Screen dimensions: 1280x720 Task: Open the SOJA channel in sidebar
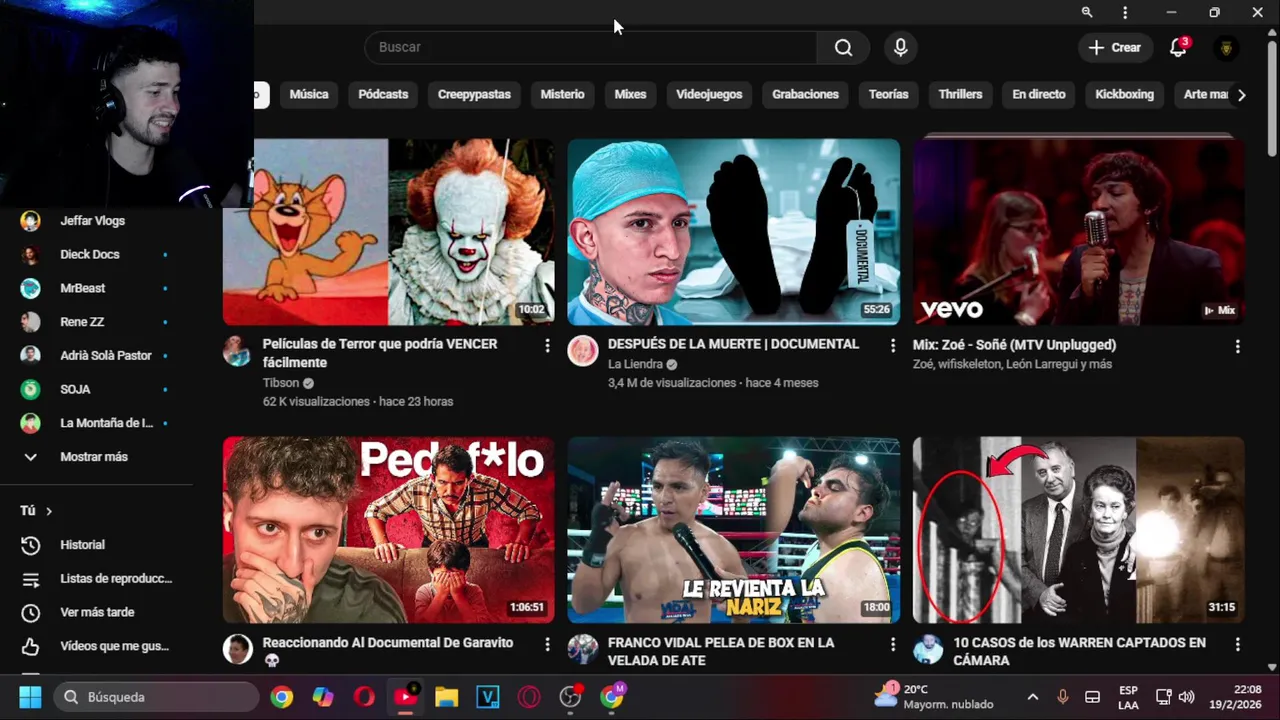tap(97, 389)
